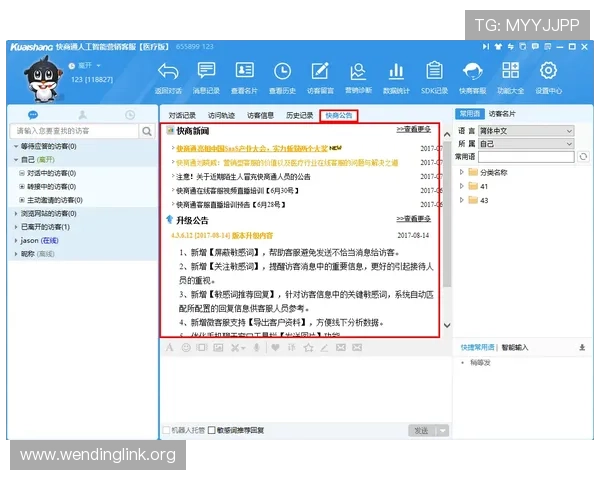Expand the folder named 41
The height and width of the screenshot is (480, 600).
click(461, 186)
